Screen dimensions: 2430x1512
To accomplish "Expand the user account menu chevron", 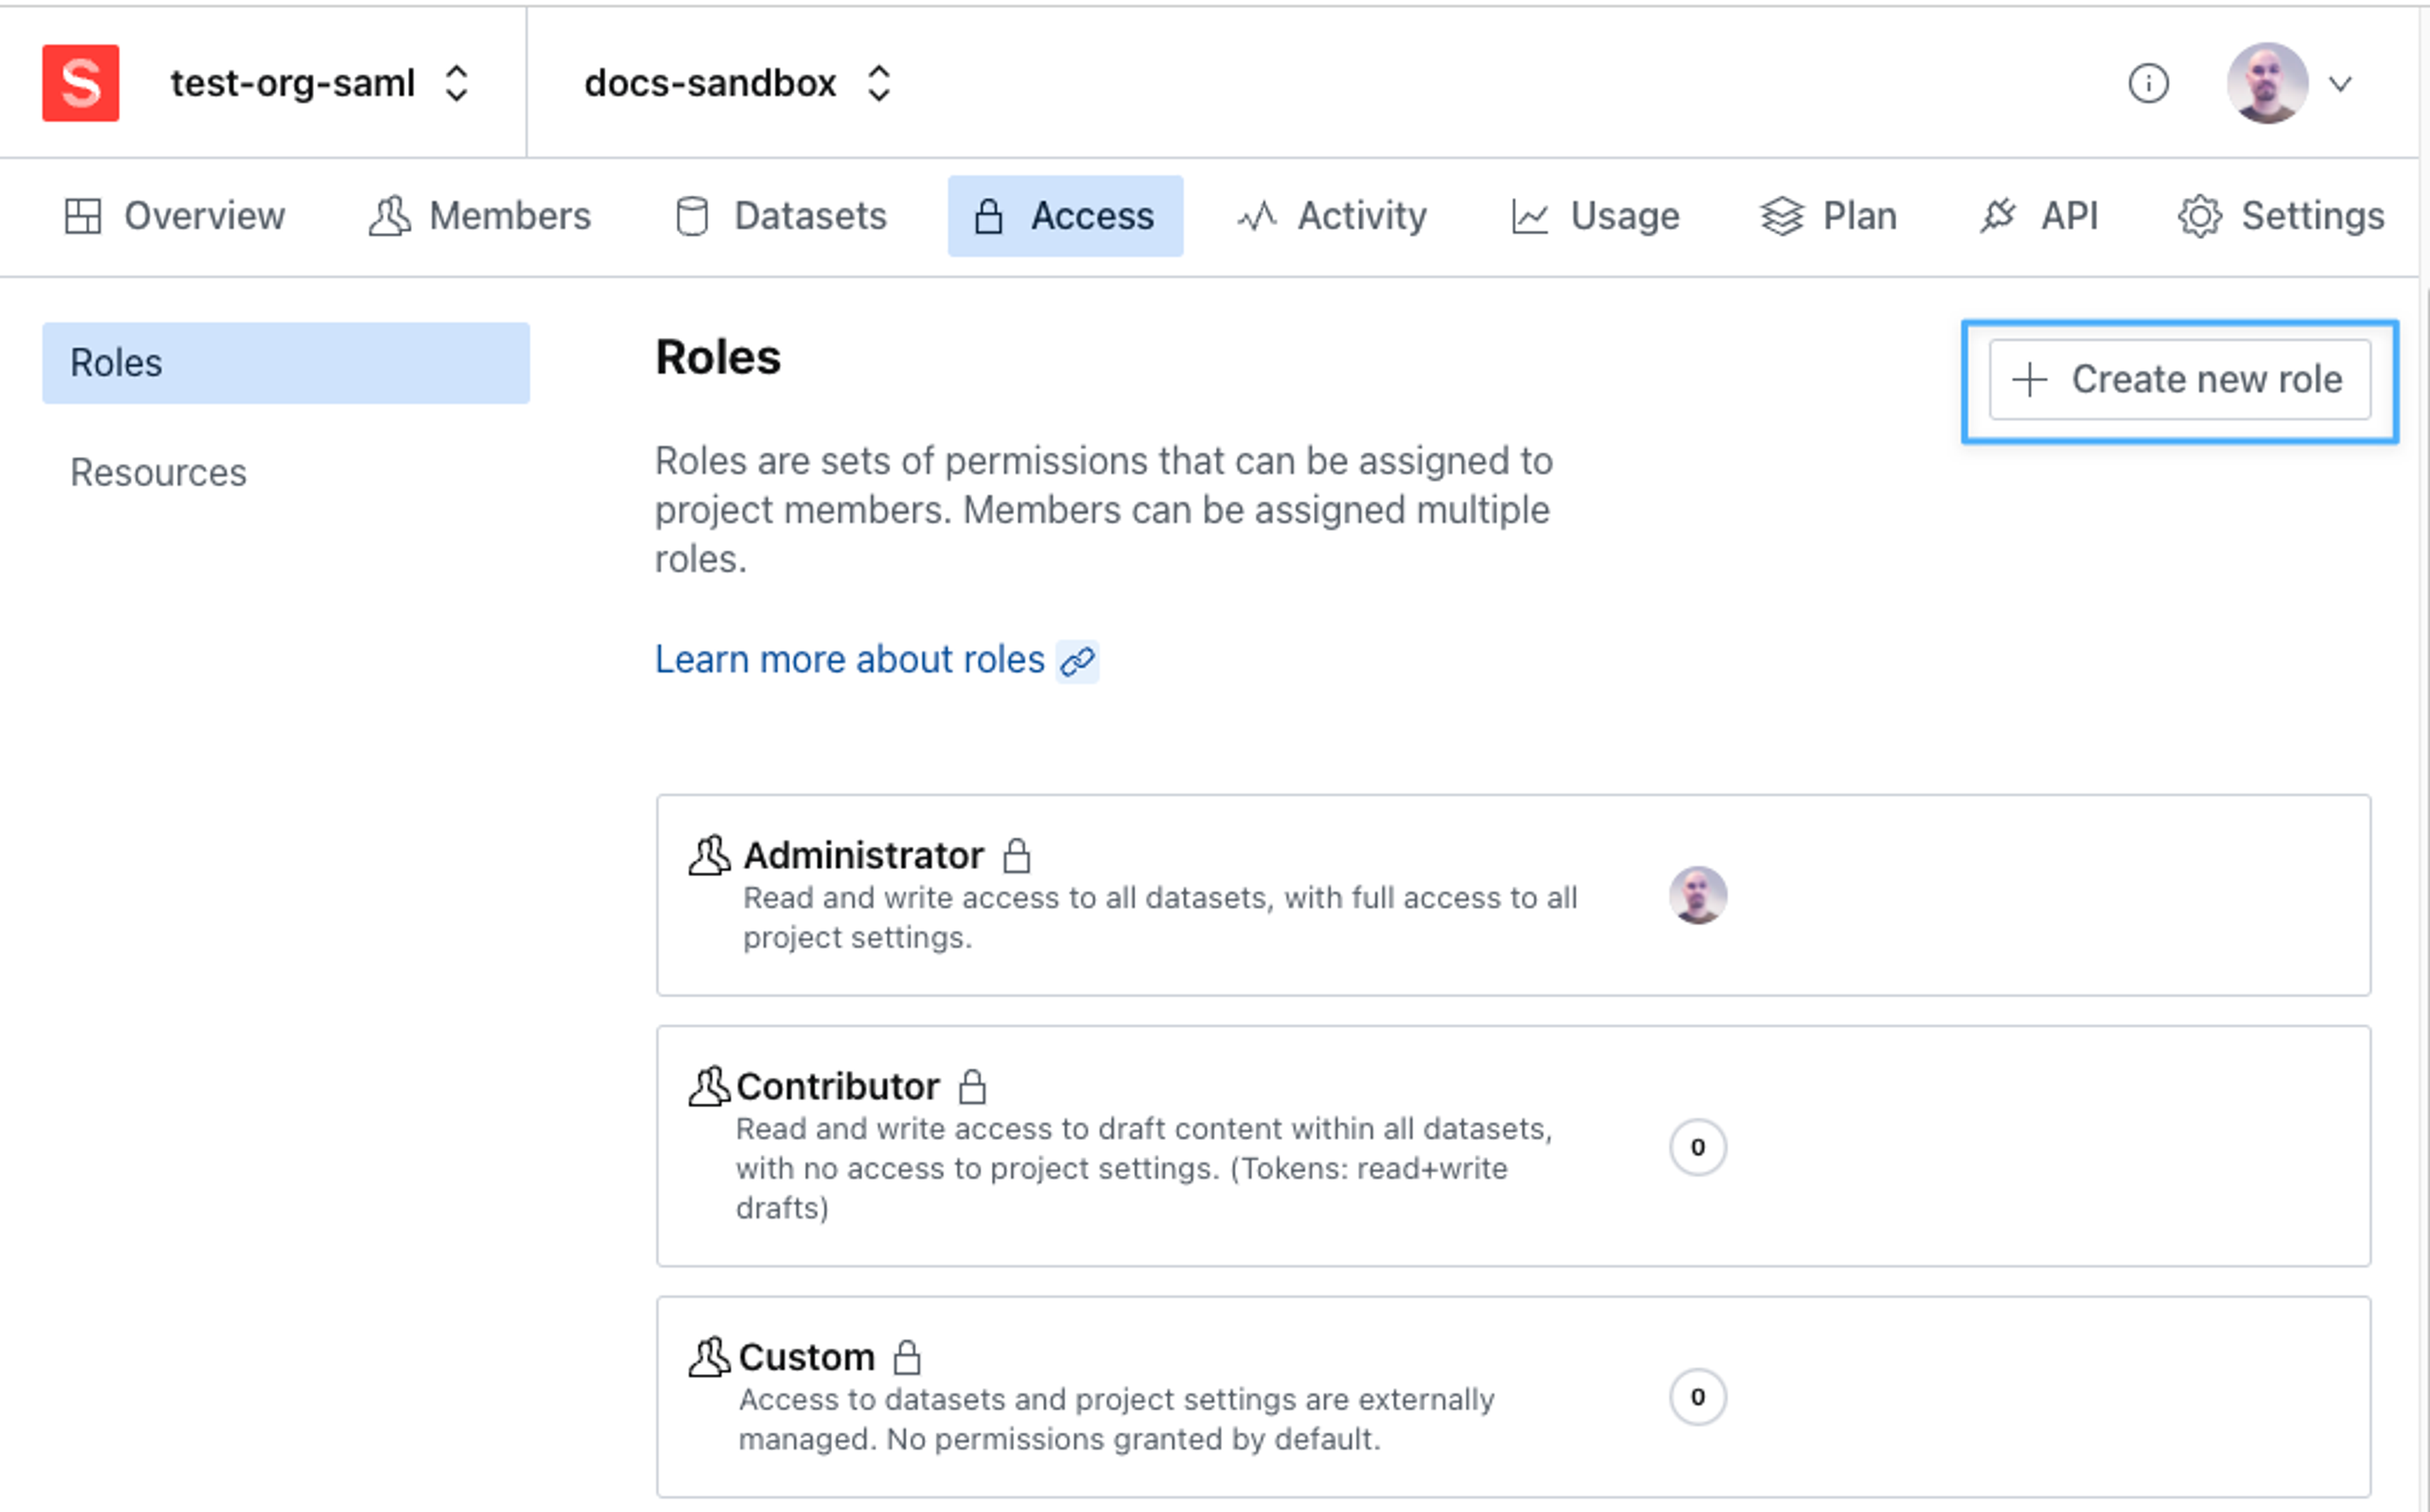I will tap(2341, 84).
